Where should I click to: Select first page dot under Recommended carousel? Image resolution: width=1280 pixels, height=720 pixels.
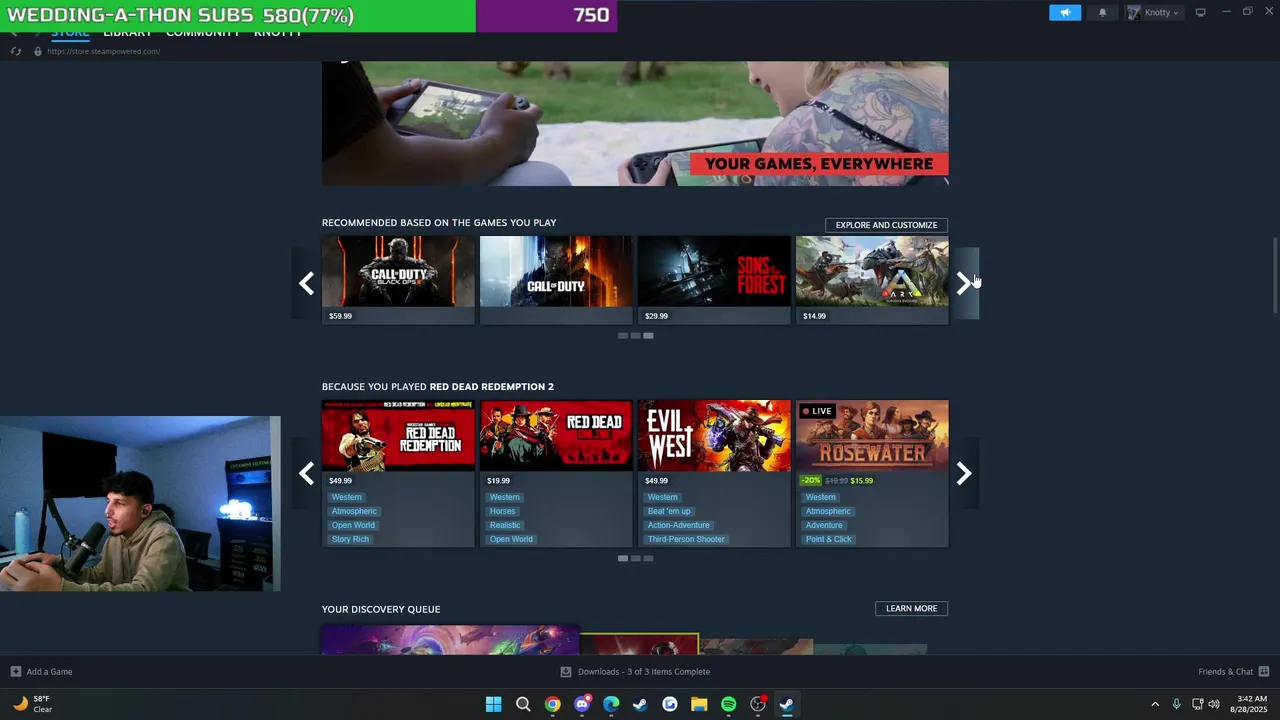click(x=622, y=336)
